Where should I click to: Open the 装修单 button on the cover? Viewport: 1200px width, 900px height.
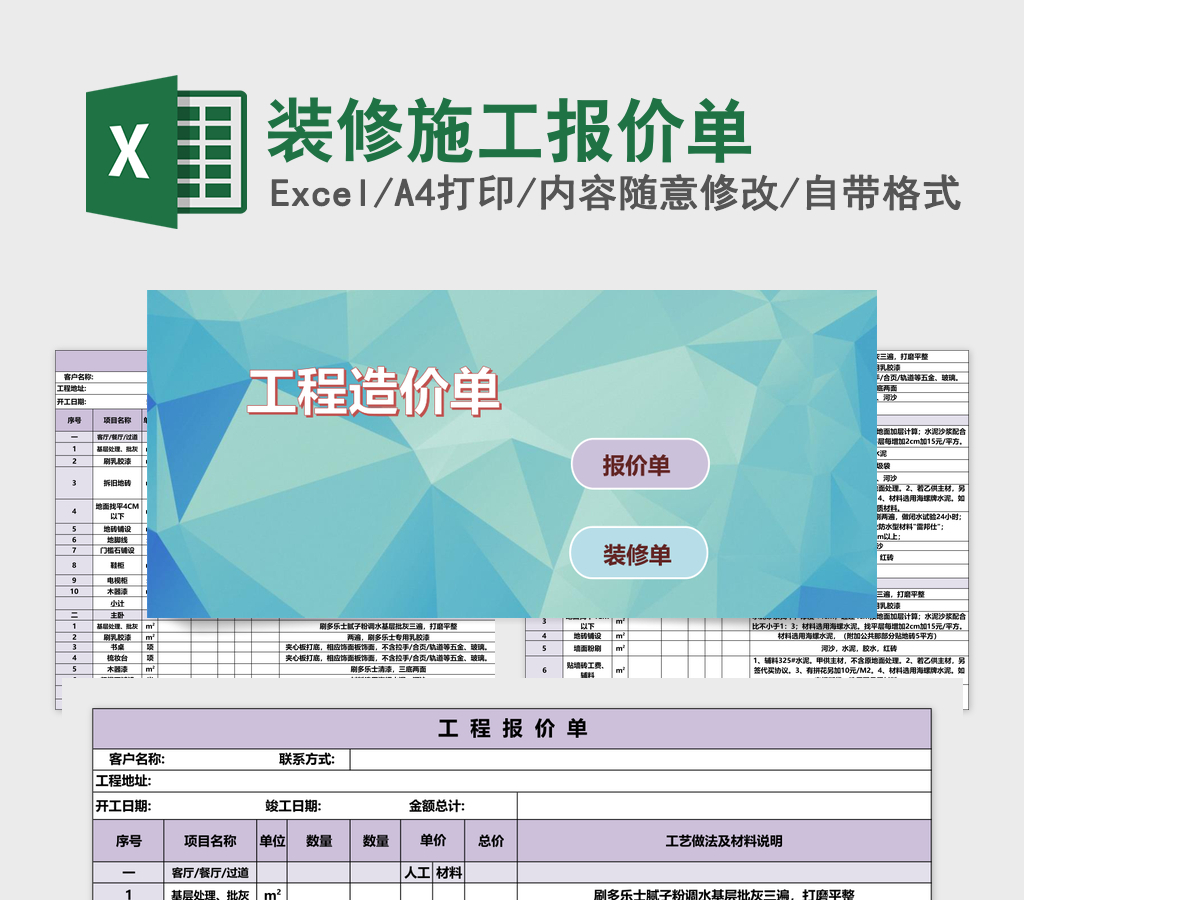tap(639, 553)
